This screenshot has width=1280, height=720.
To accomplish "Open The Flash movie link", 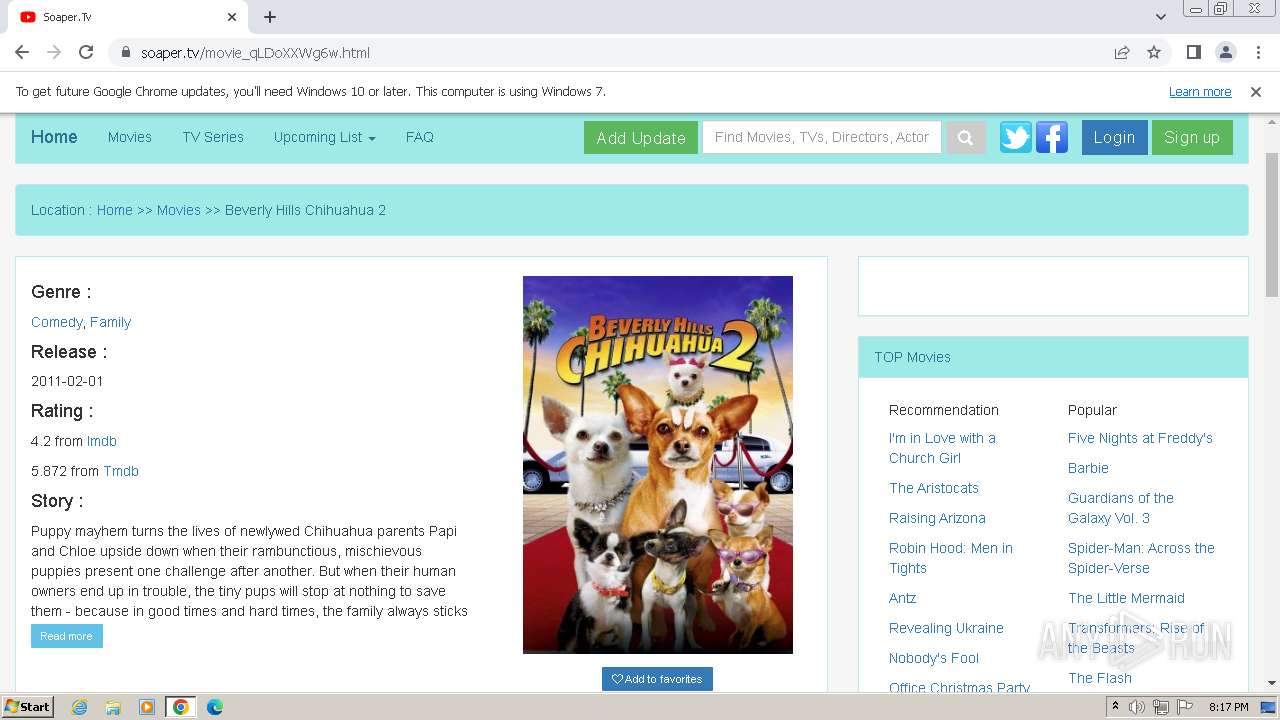I will (1100, 678).
